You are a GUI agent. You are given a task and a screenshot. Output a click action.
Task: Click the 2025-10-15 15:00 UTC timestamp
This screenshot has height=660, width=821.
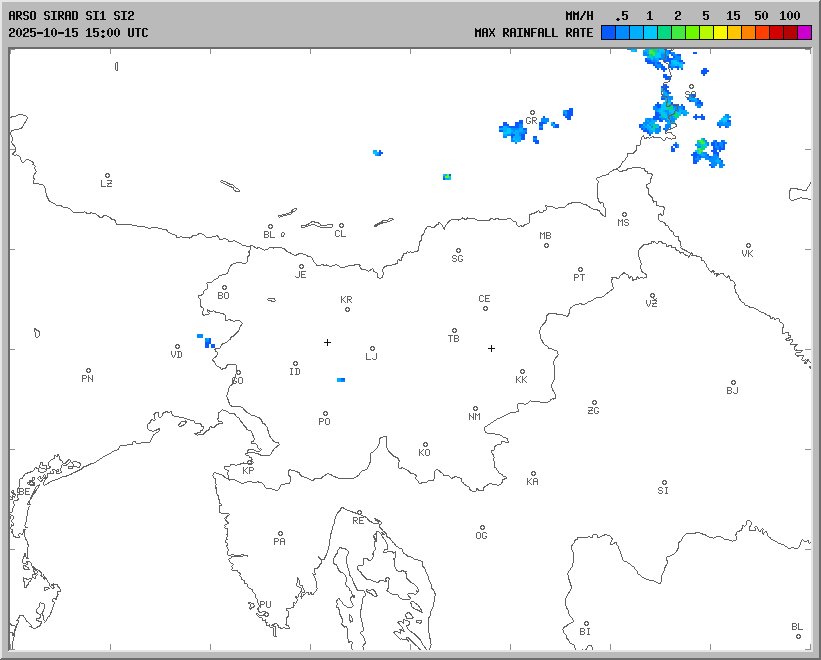coord(78,32)
